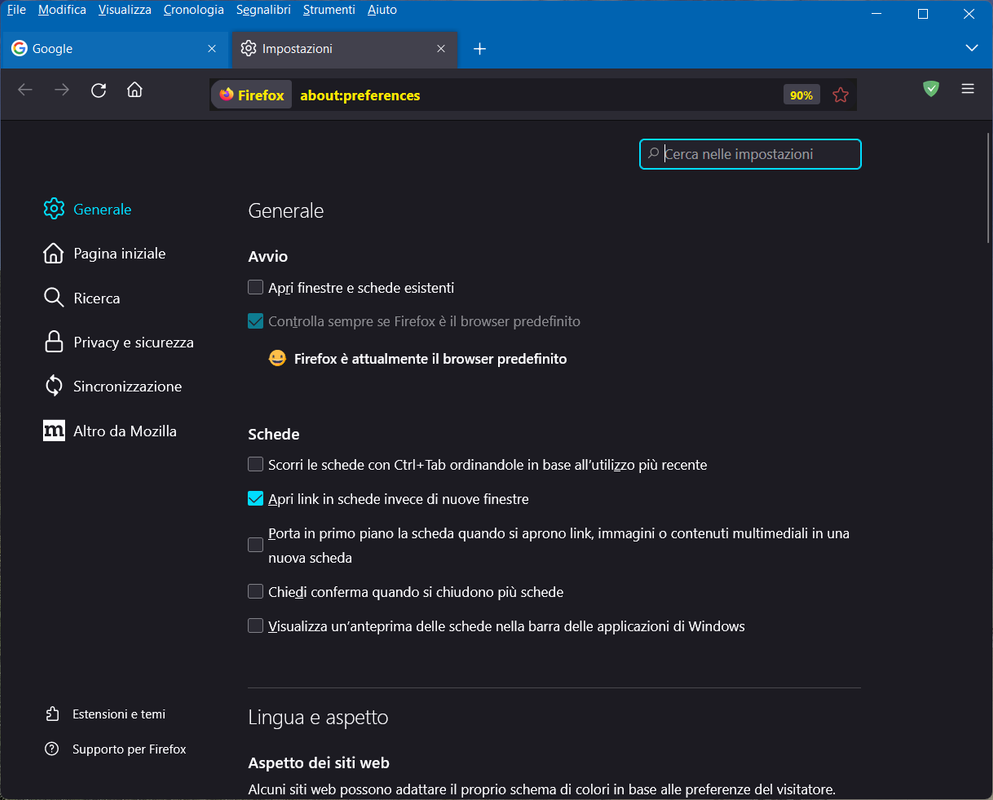
Task: Open the hamburger application menu
Action: coord(967,89)
